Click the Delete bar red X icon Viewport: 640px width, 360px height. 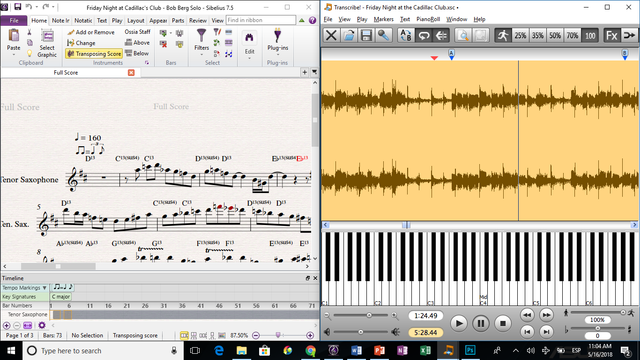[163, 44]
